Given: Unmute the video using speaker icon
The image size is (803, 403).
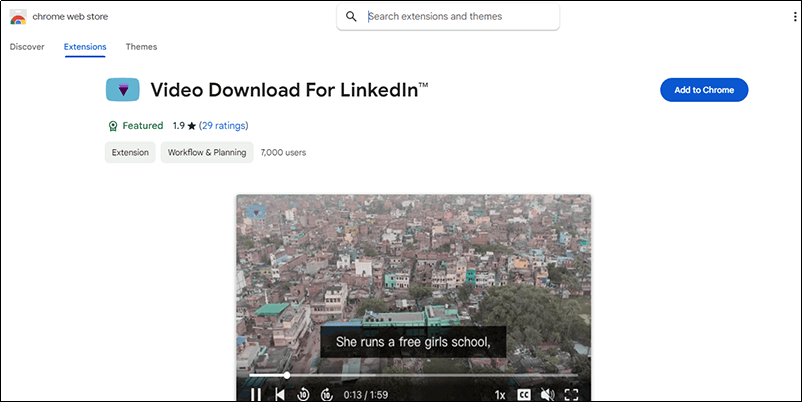Looking at the screenshot, I should pyautogui.click(x=547, y=395).
